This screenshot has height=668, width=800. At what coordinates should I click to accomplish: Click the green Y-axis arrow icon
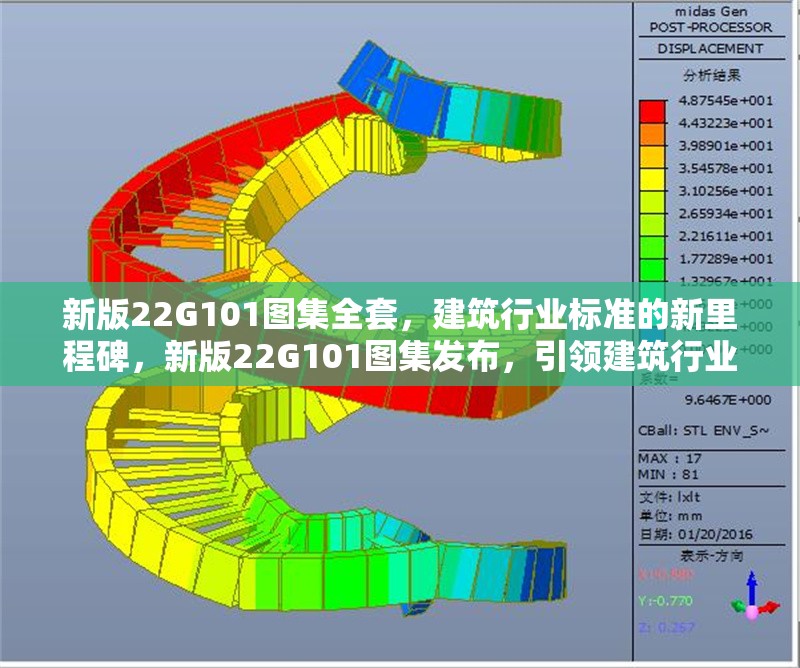click(736, 605)
